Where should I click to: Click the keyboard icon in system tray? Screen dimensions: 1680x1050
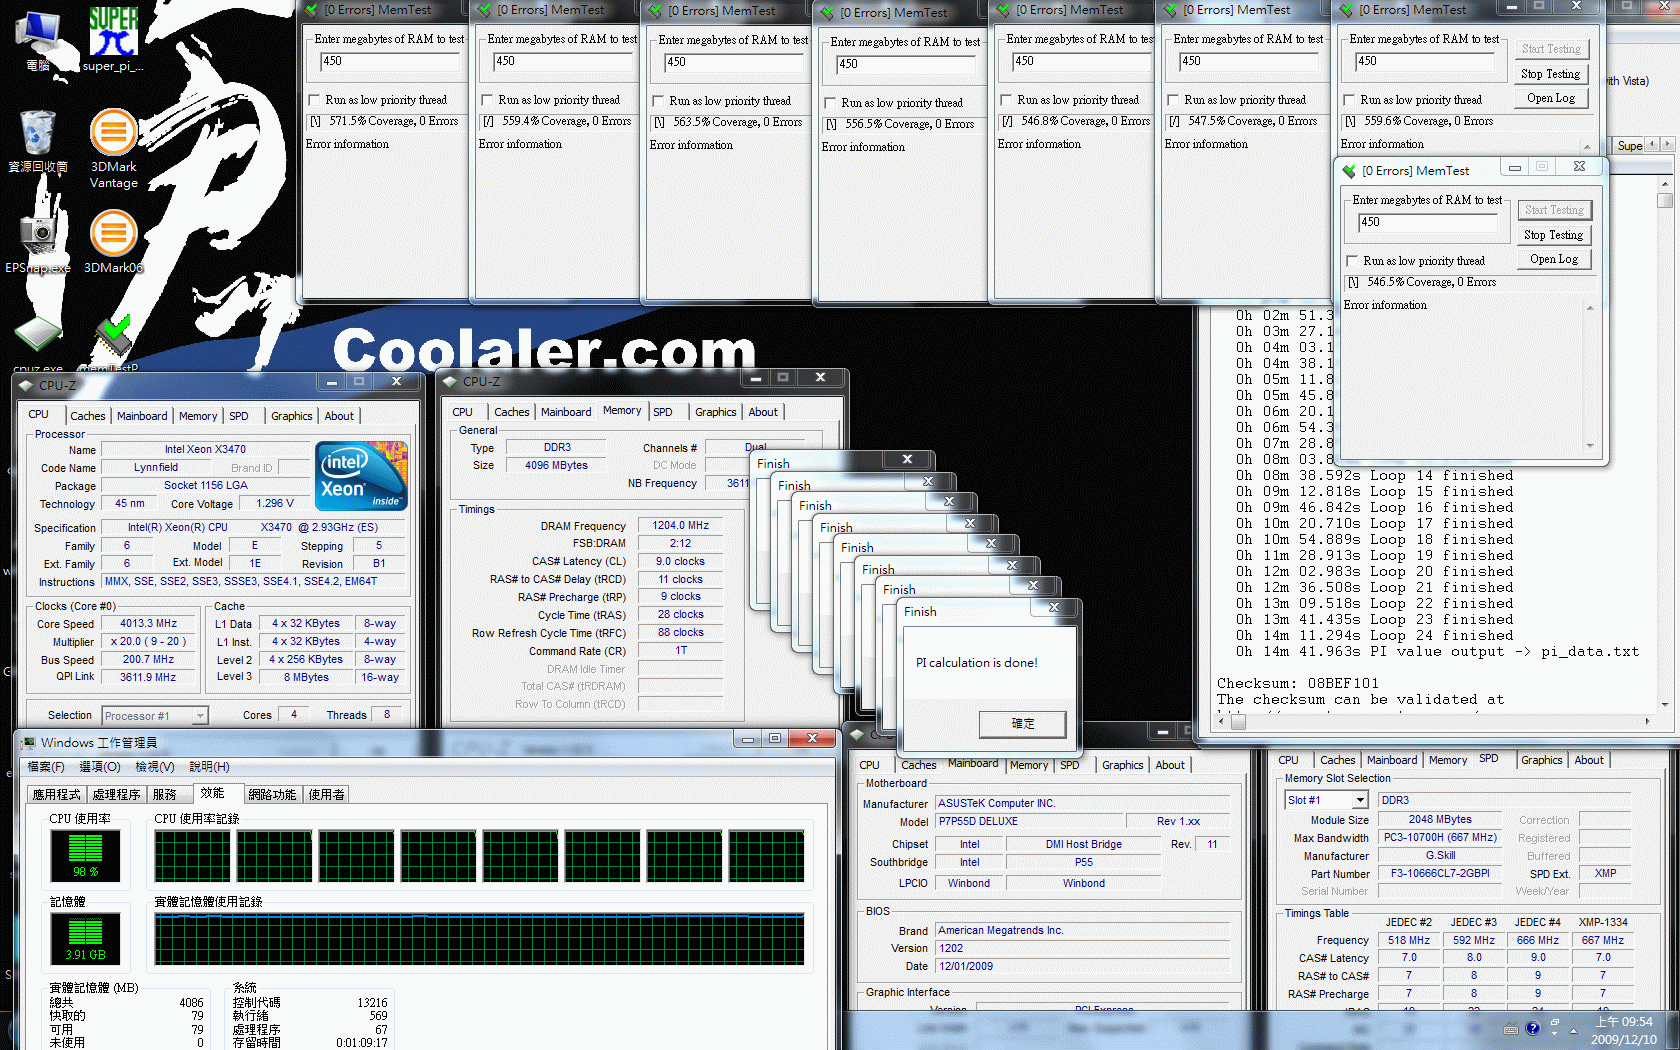coord(1511,1029)
